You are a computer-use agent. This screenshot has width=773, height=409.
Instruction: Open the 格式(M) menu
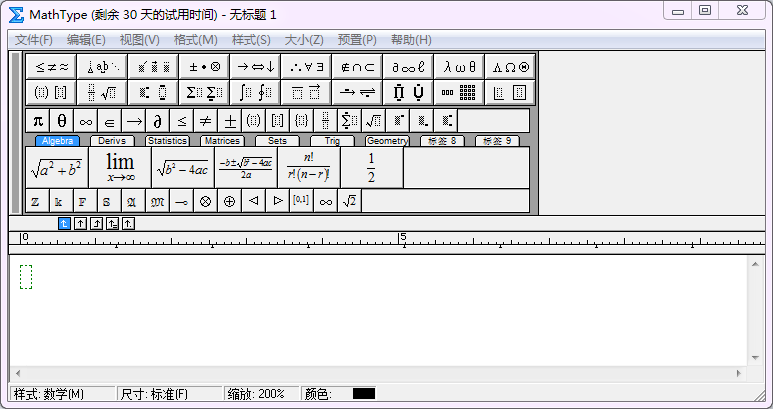(x=195, y=40)
